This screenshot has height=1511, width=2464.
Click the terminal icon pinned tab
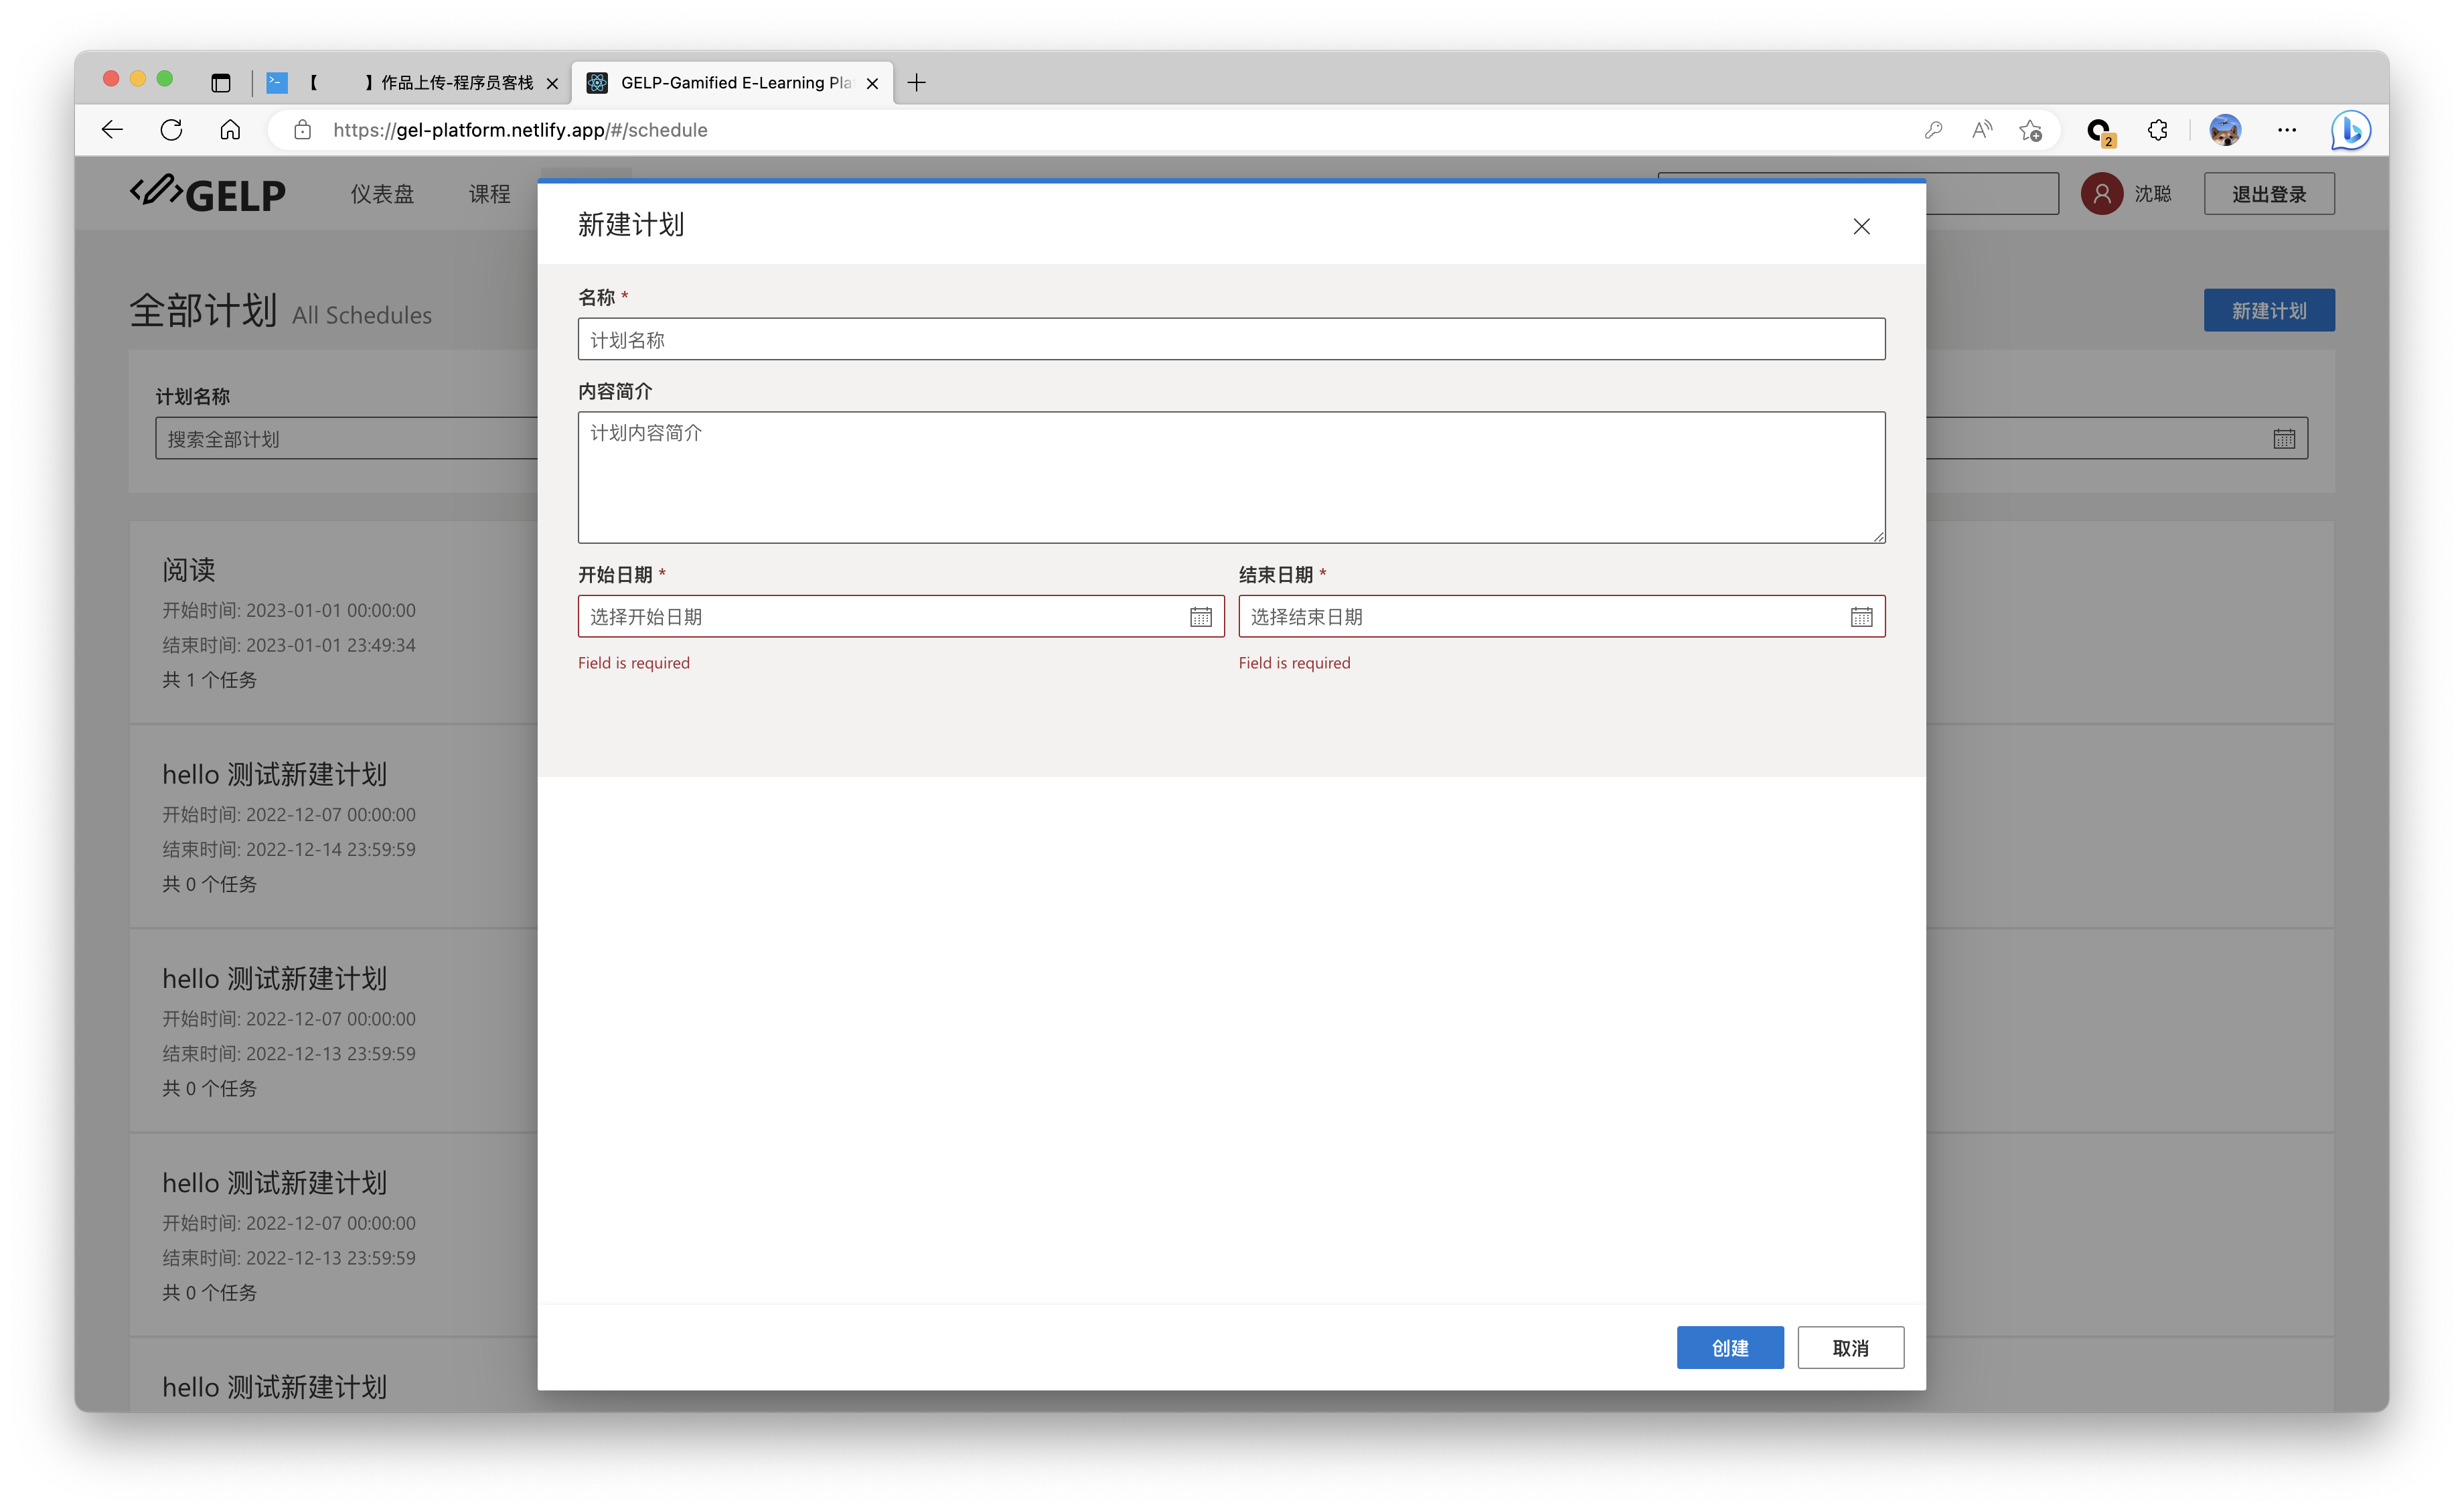tap(277, 83)
